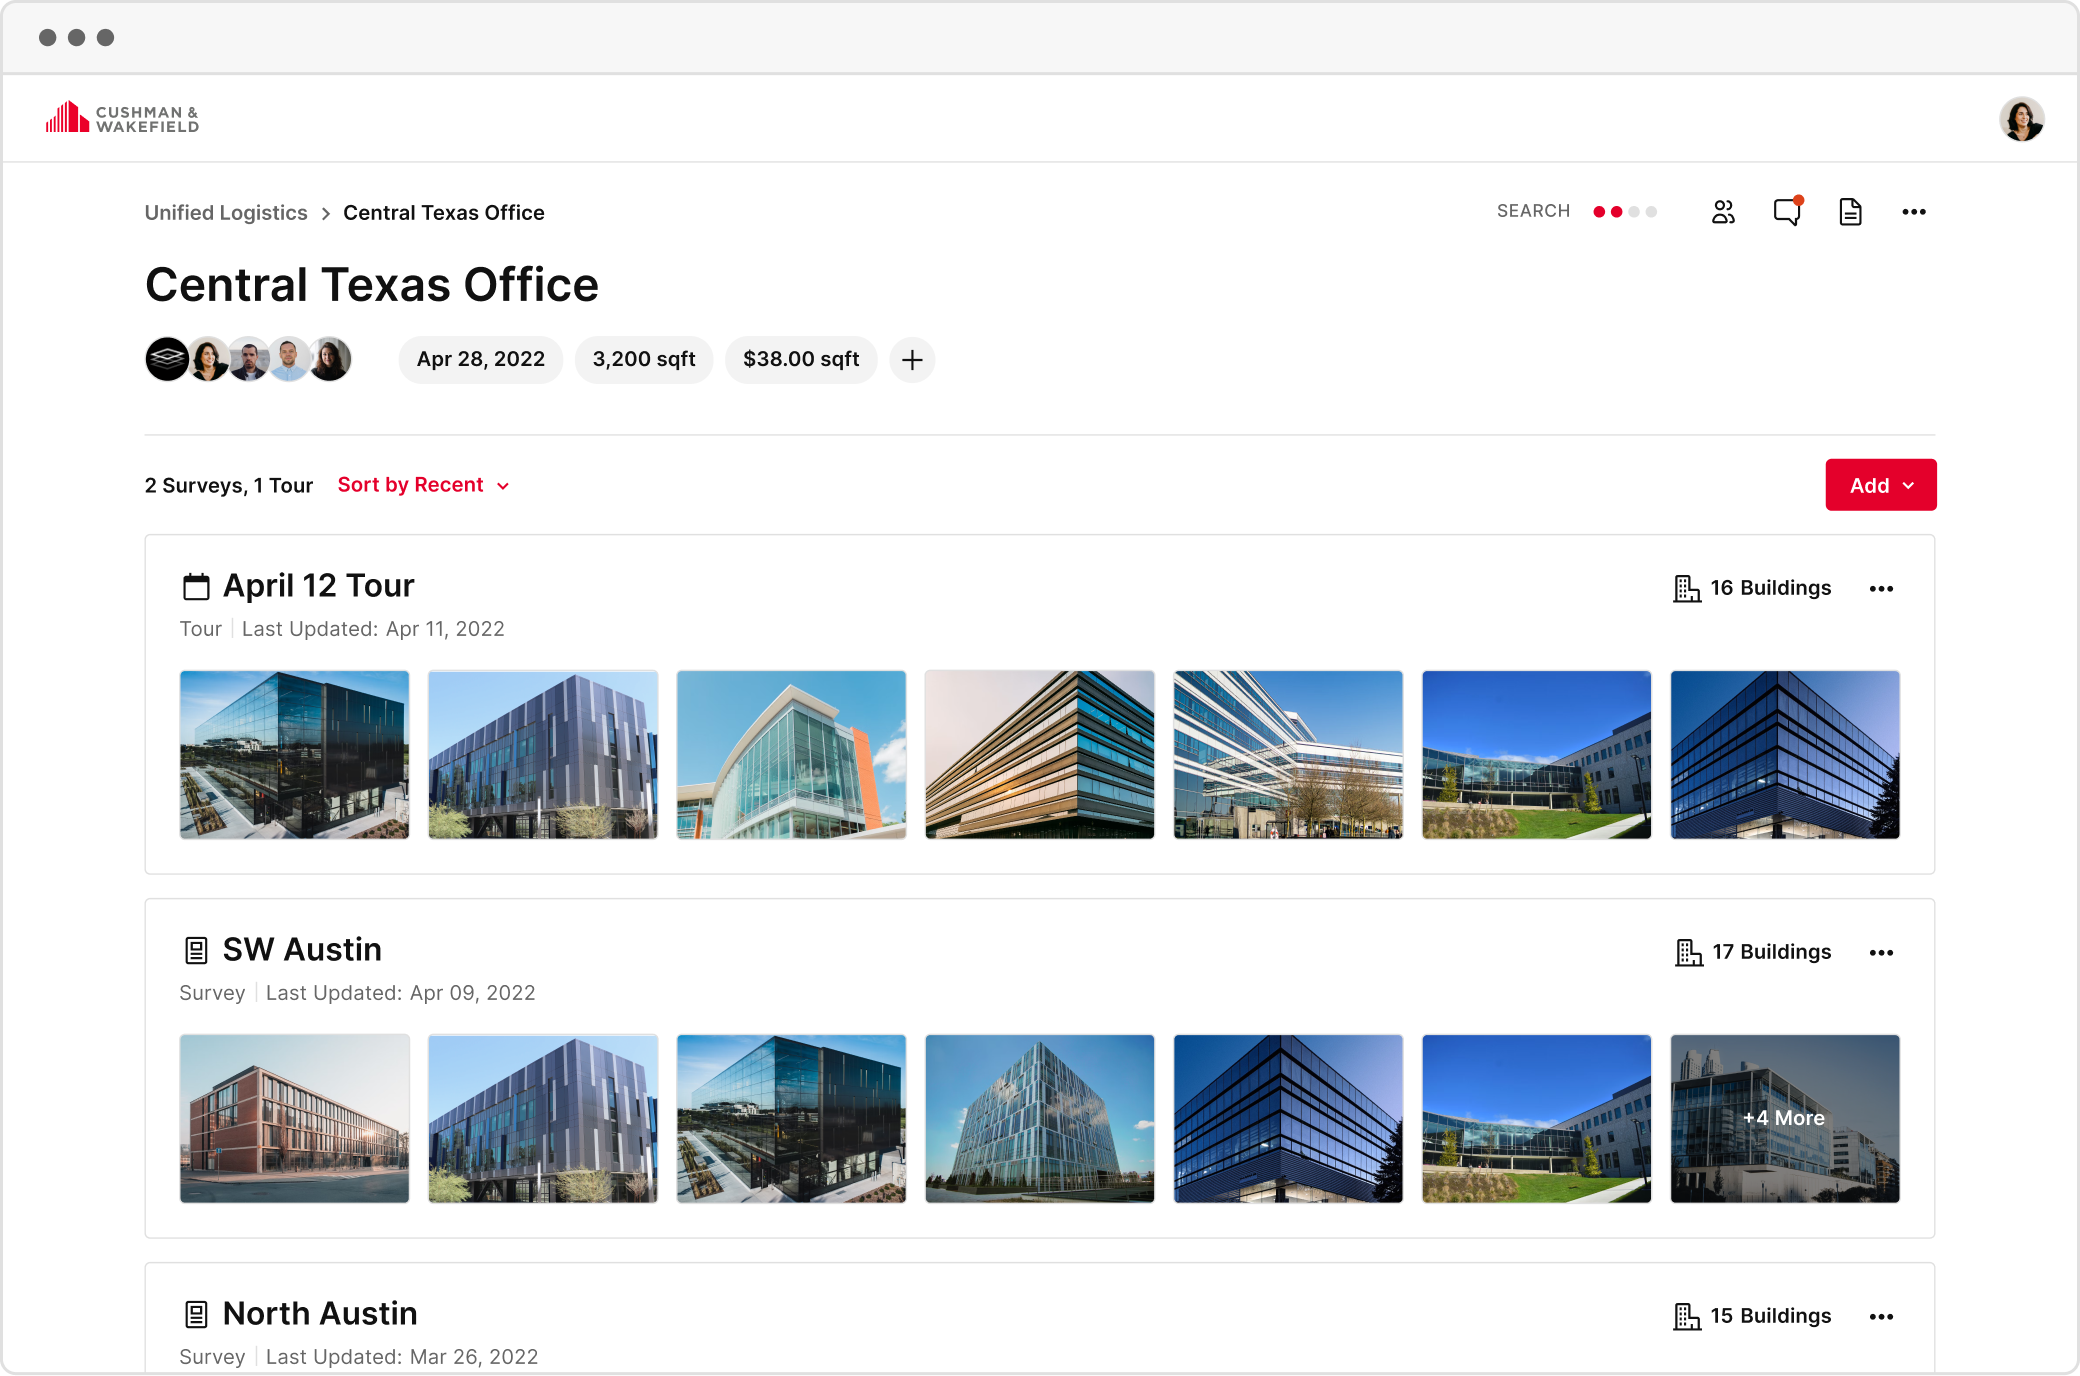Viewport: 2080px width, 1376px height.
Task: Open the April 12 Tour title
Action: [x=318, y=586]
